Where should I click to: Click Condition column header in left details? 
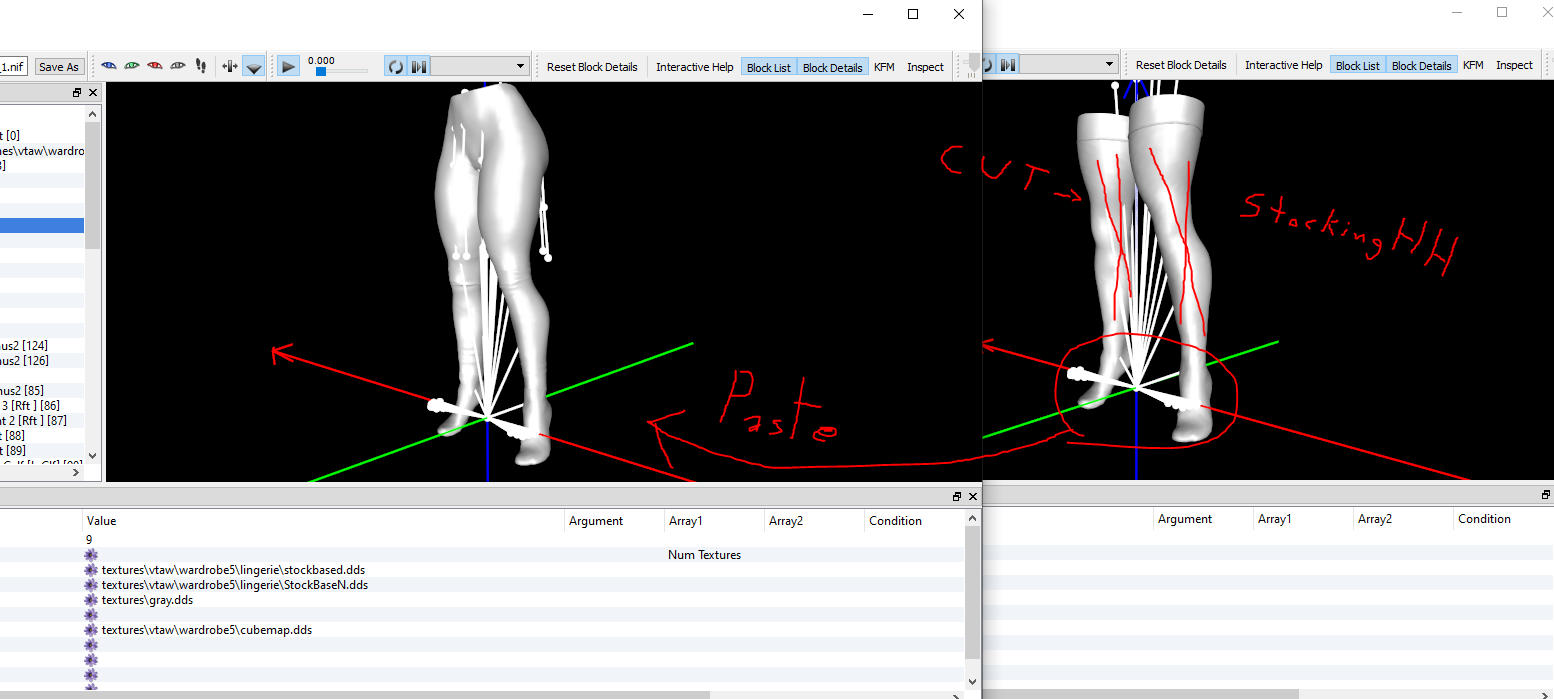pyautogui.click(x=914, y=521)
